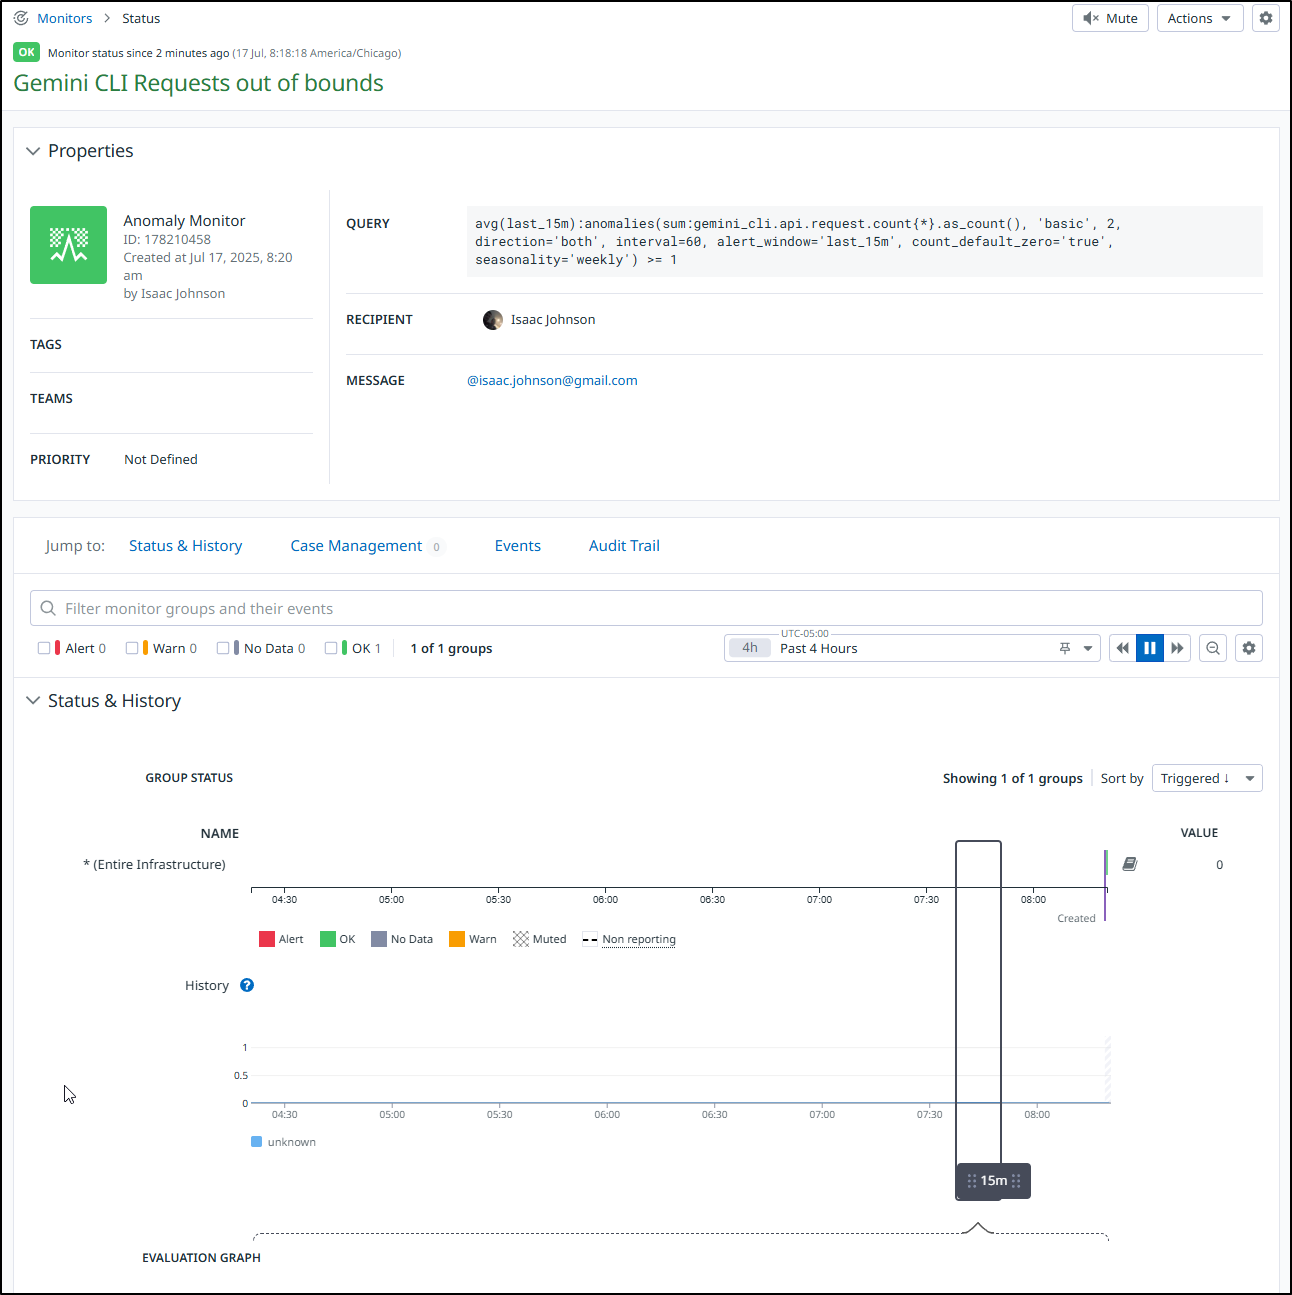Focus the filter monitor groups search field
The image size is (1292, 1295).
(x=646, y=608)
